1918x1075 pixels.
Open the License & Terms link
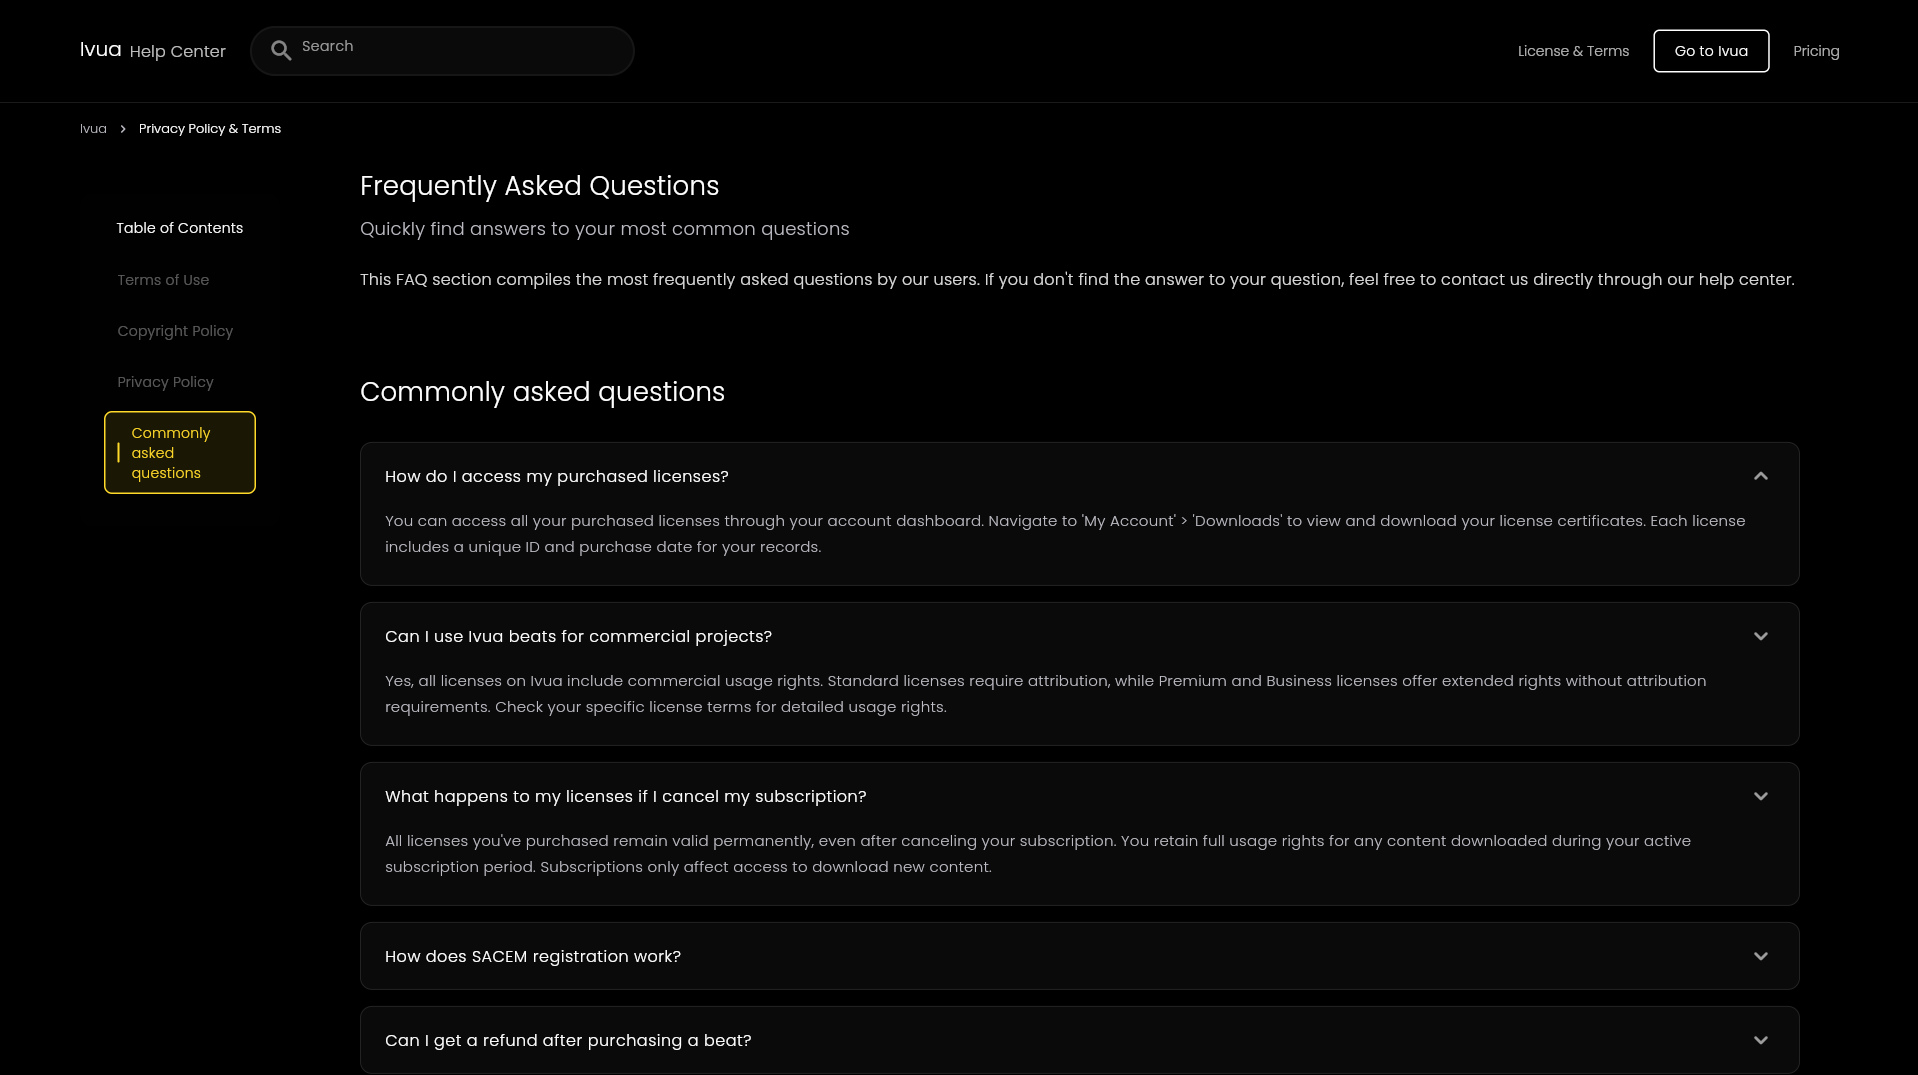1573,51
